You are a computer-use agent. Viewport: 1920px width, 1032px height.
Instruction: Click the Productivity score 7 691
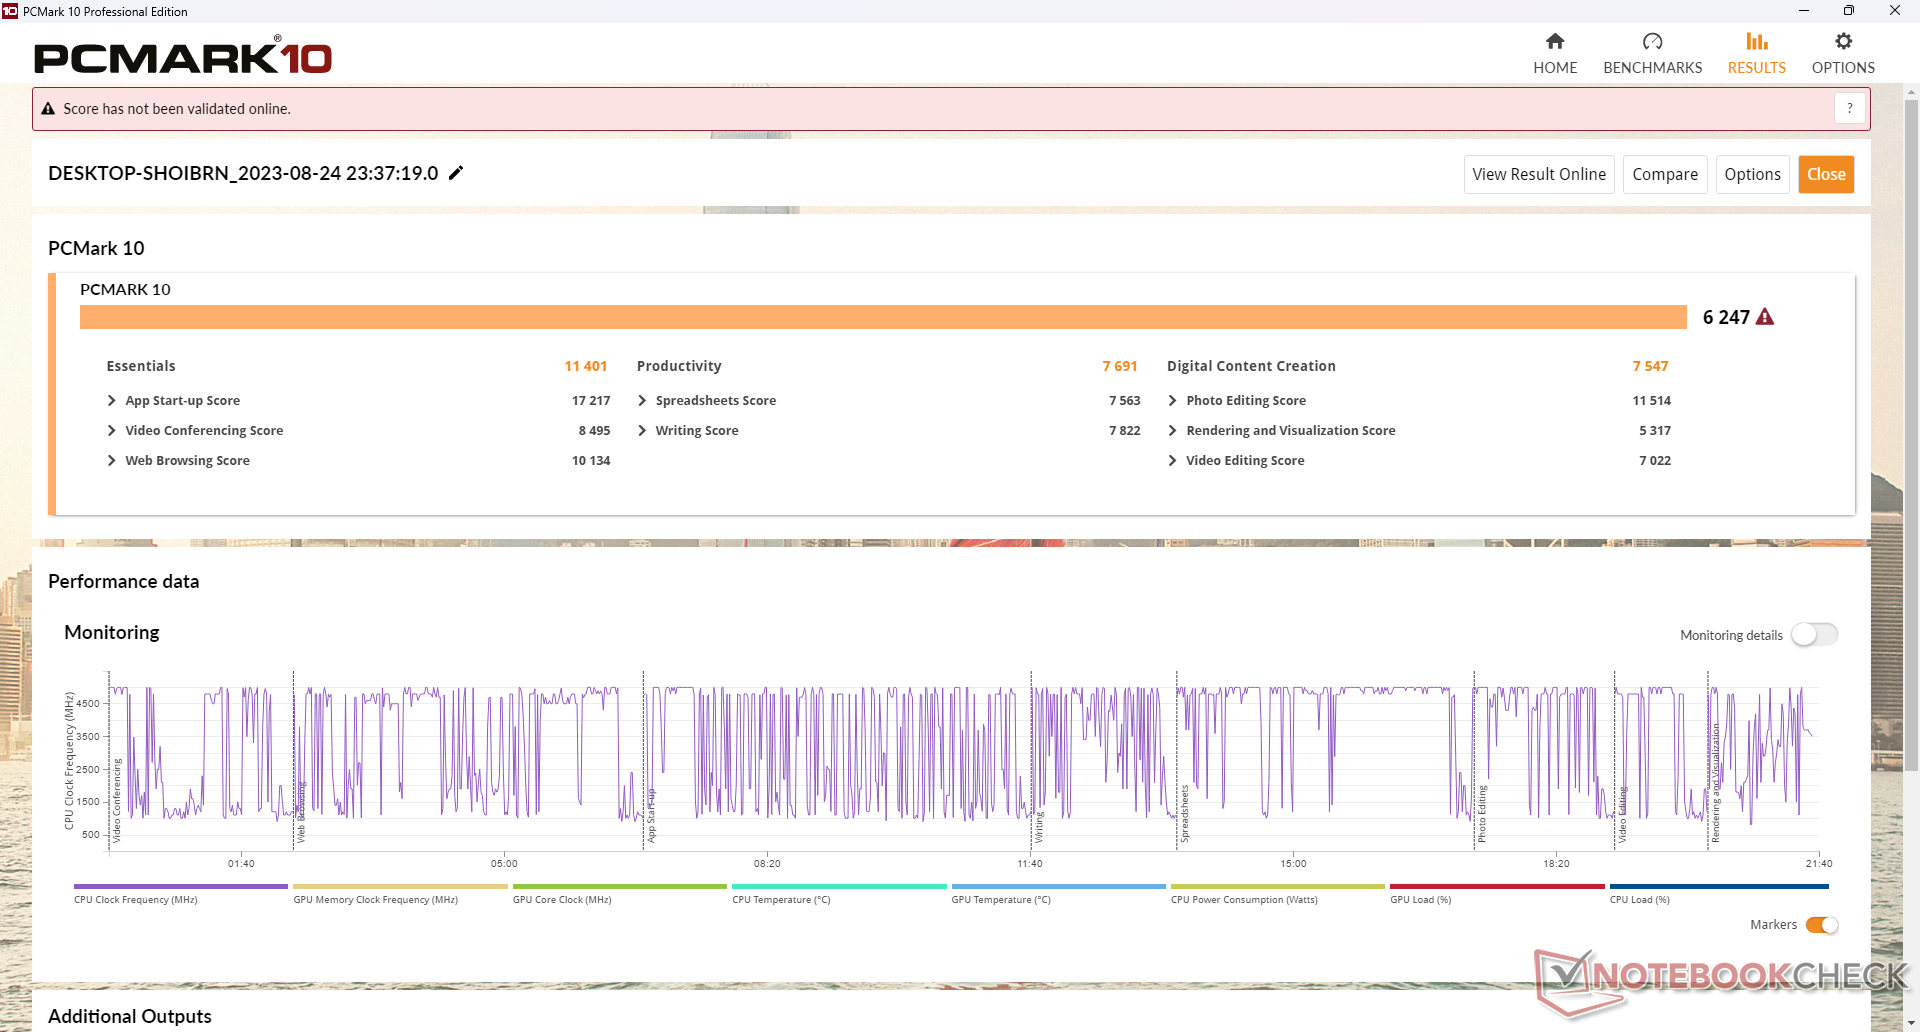[1120, 366]
